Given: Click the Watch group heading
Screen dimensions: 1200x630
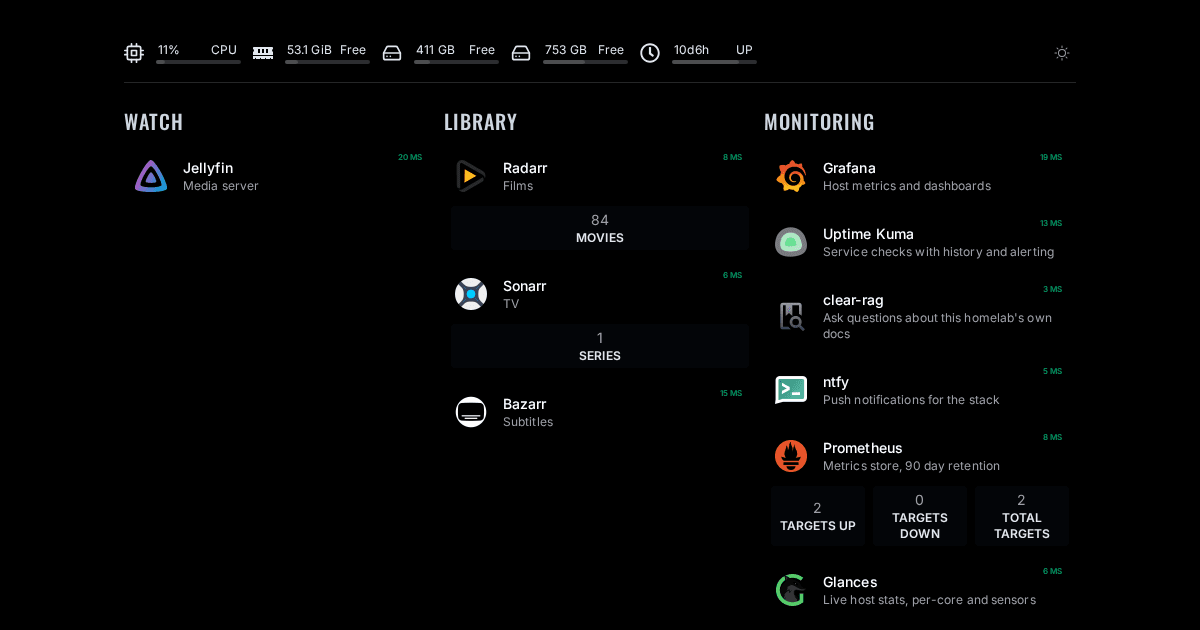Looking at the screenshot, I should [x=154, y=122].
